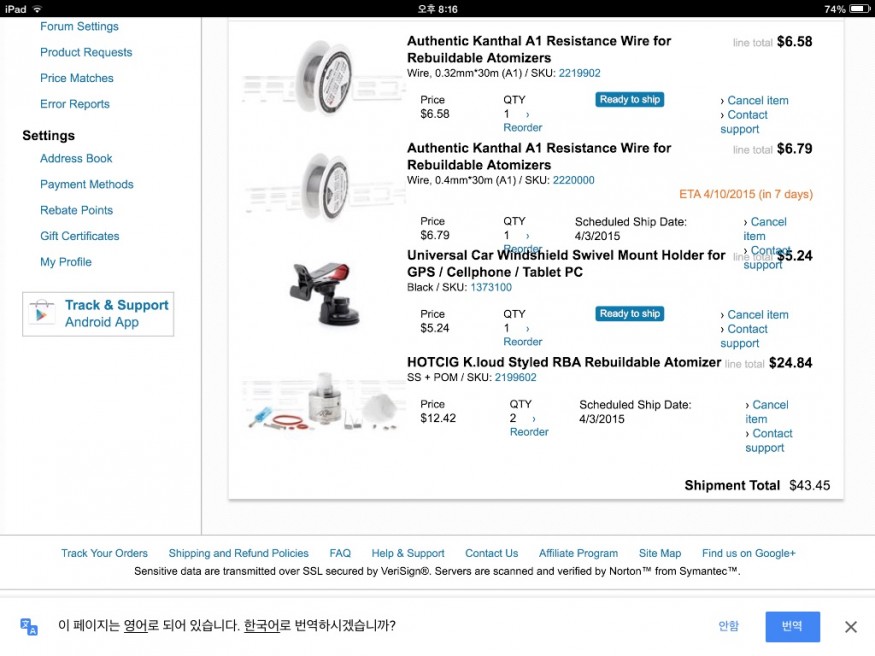Click the Google Translate icon in bottom bar
This screenshot has height=656, width=875.
tap(28, 626)
